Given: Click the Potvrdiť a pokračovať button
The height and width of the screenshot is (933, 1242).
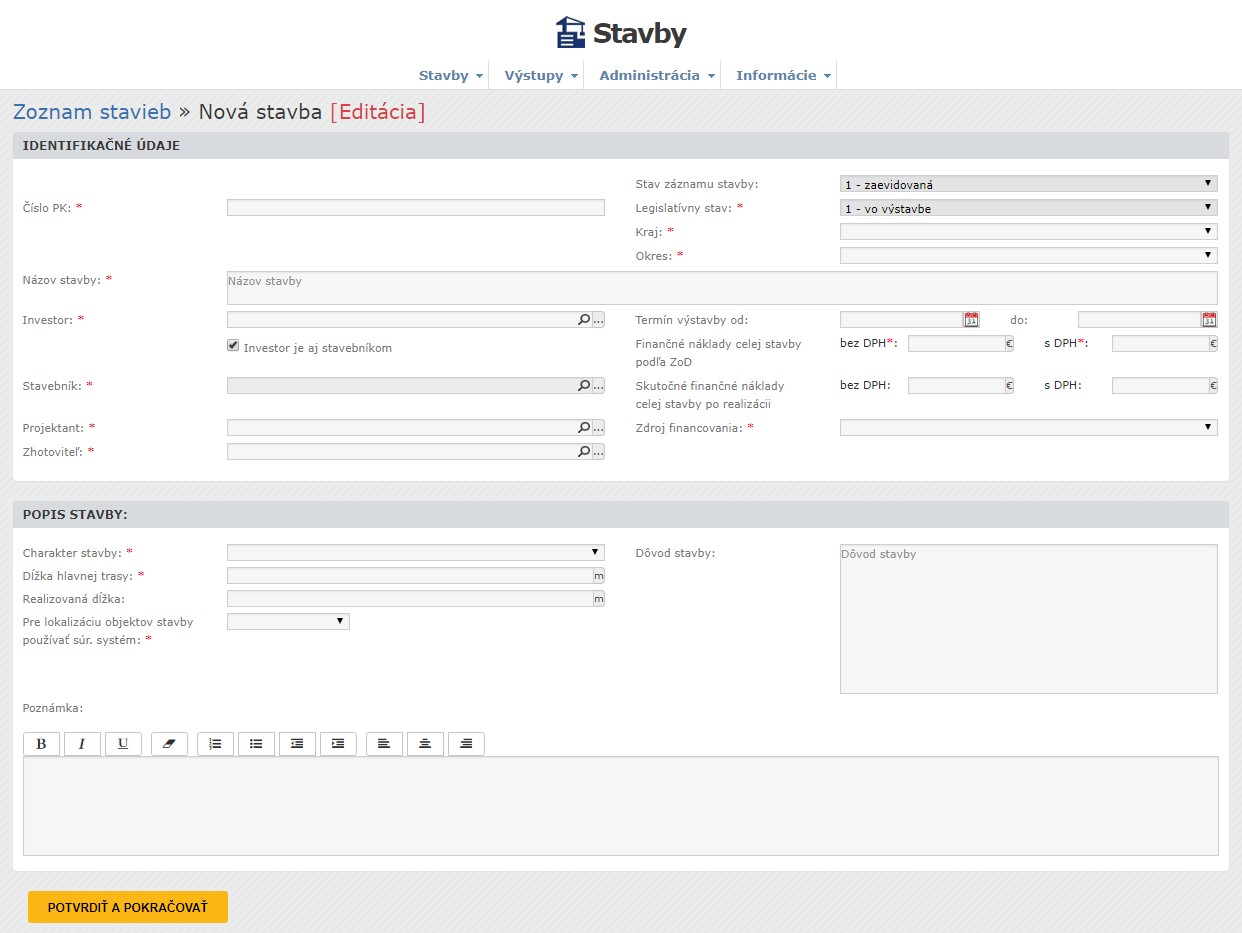Looking at the screenshot, I should coord(128,907).
